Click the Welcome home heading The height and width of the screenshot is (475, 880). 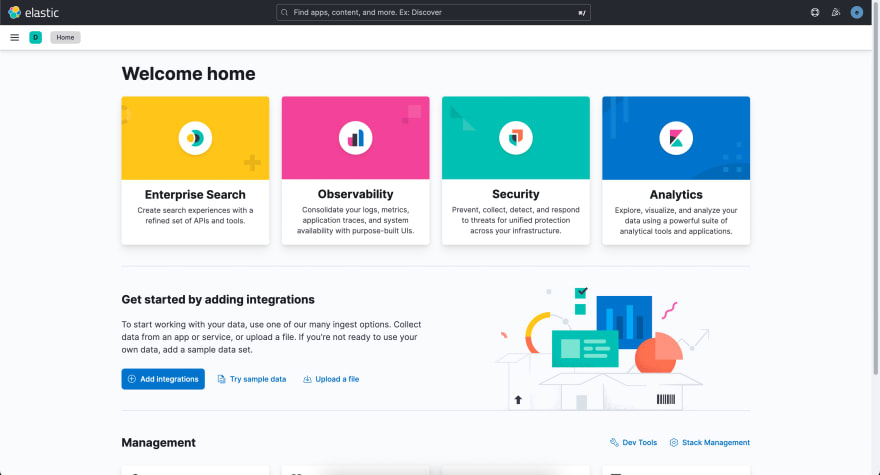click(188, 74)
